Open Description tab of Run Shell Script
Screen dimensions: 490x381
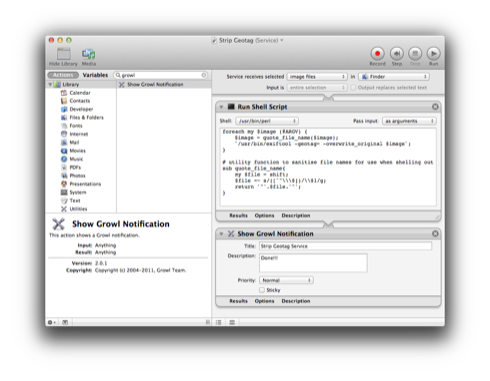pyautogui.click(x=296, y=216)
